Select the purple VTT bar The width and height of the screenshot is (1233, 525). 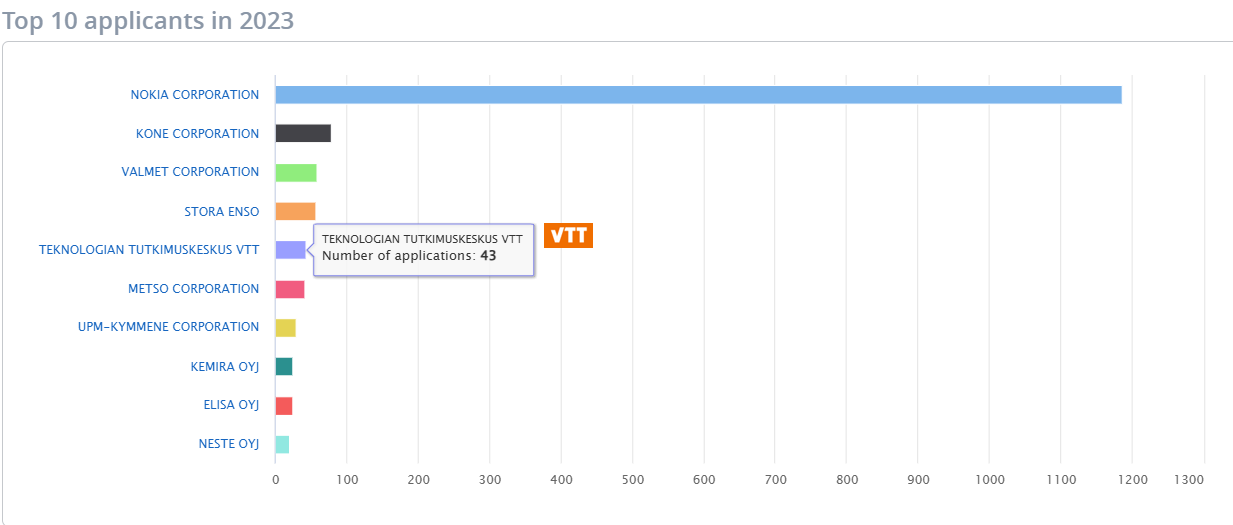coord(290,250)
